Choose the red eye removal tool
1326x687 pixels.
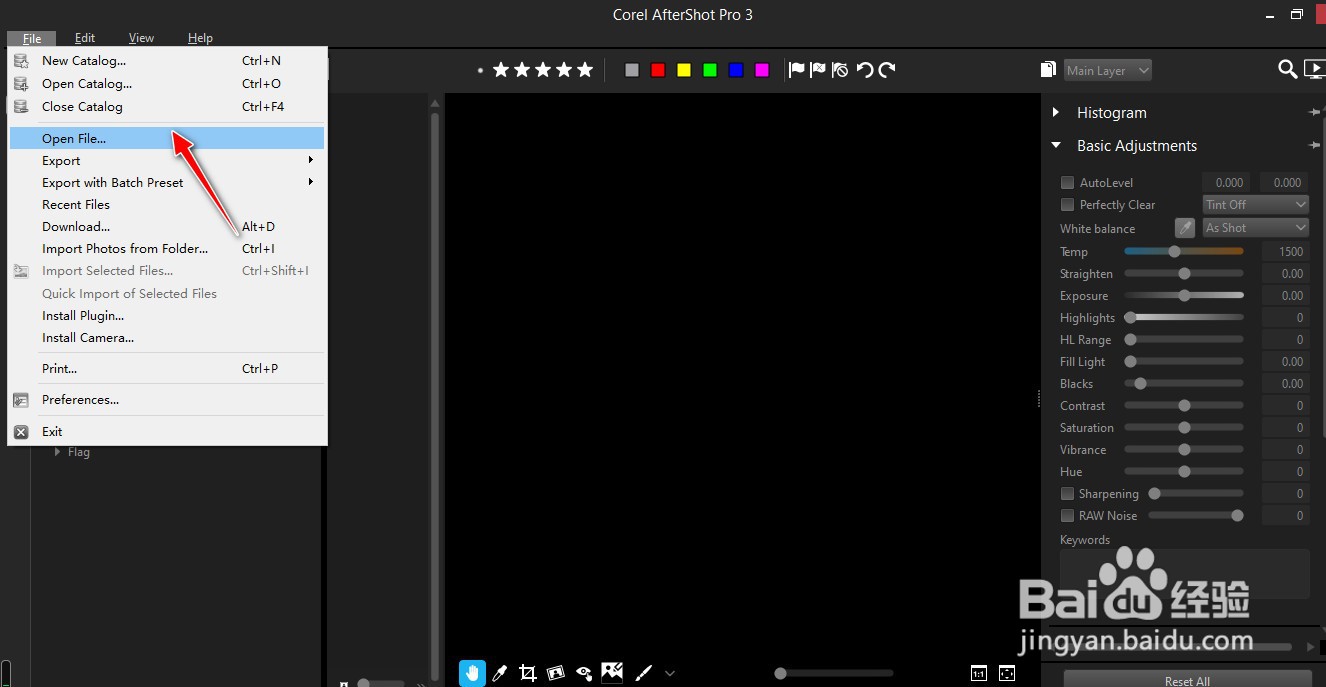(x=584, y=673)
